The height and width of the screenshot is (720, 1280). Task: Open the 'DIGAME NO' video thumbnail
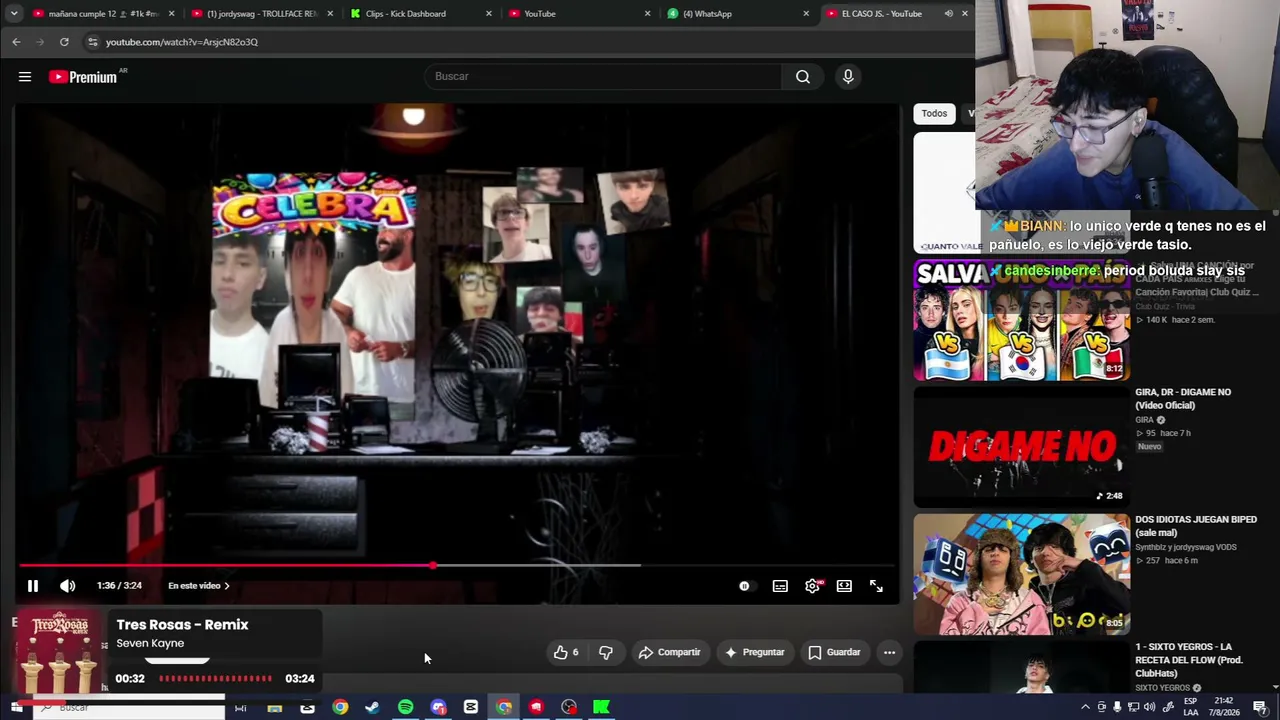pyautogui.click(x=1021, y=447)
